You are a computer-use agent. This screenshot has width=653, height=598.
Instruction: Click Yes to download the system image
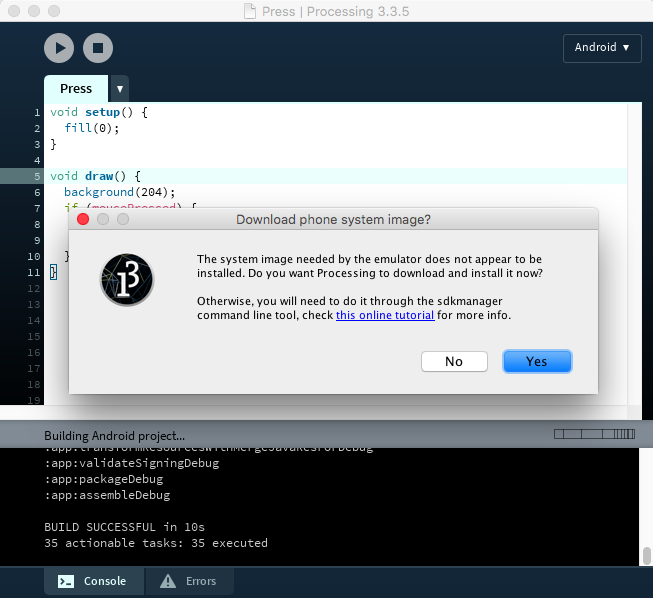pos(537,361)
